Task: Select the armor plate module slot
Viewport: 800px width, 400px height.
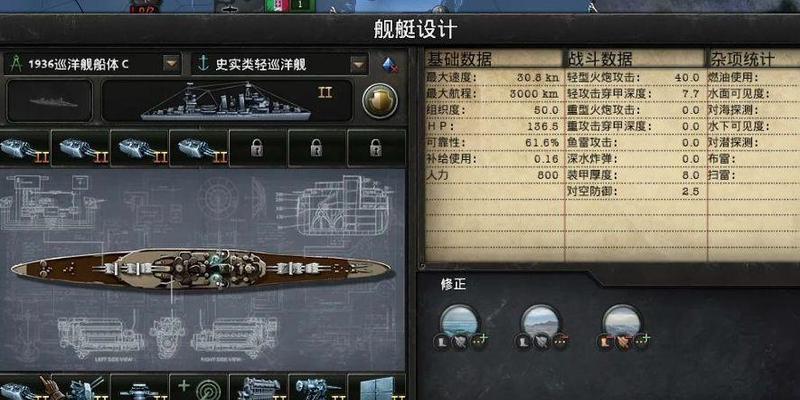Action: (376, 388)
